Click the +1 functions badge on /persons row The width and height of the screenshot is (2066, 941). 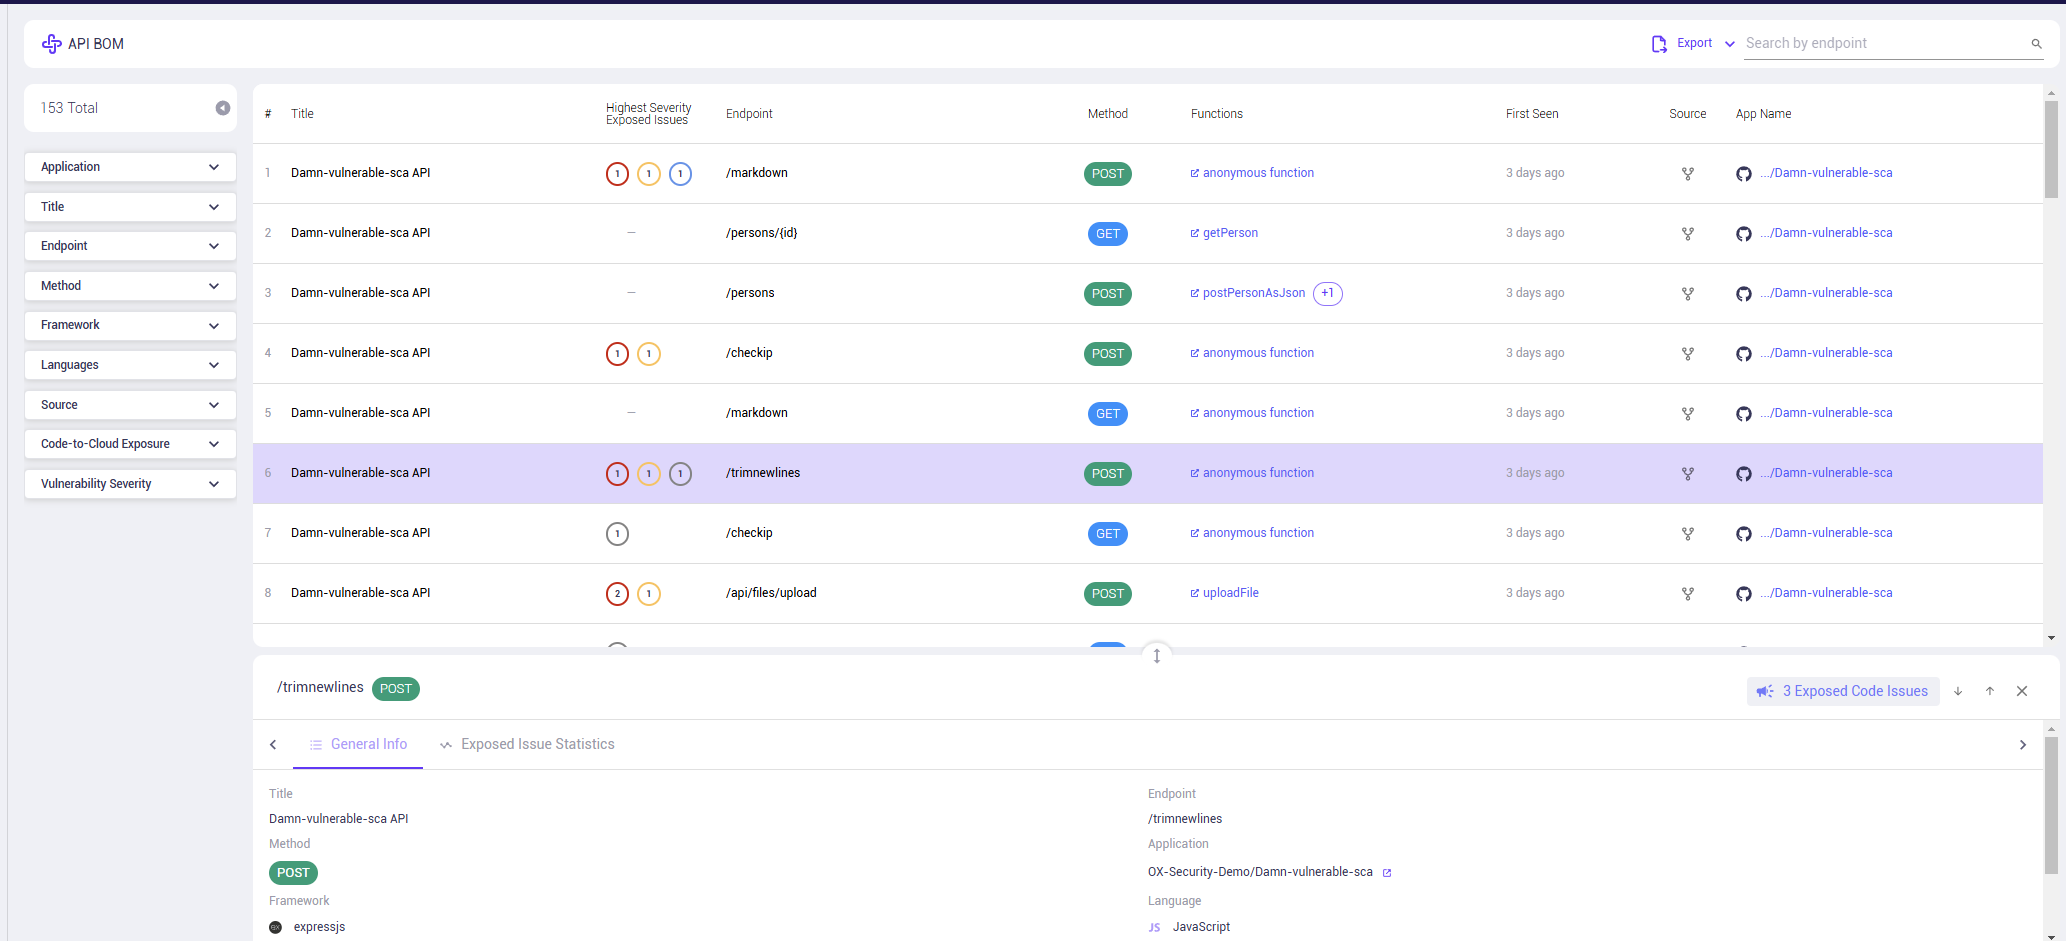click(1328, 293)
